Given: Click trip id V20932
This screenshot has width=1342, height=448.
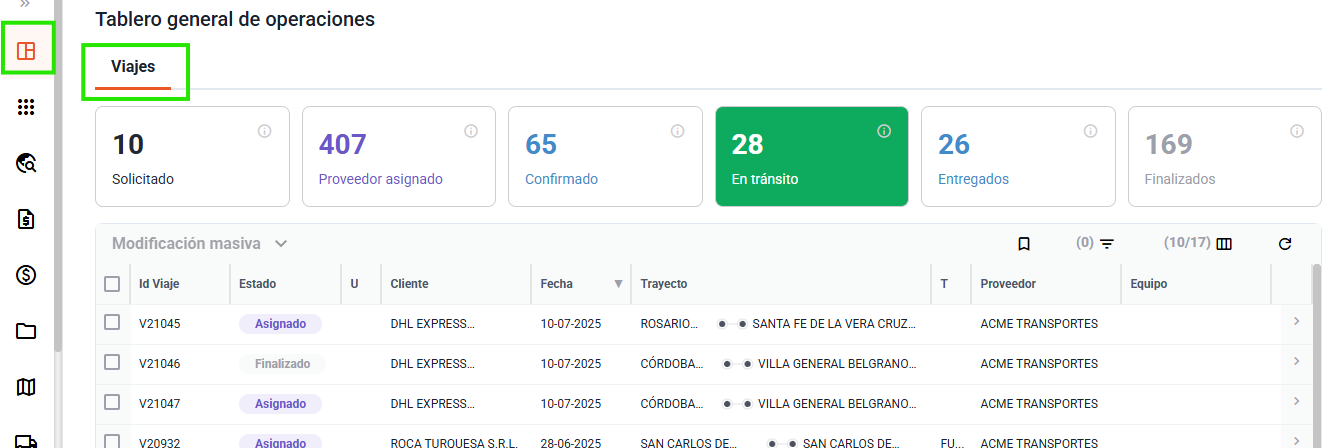Looking at the screenshot, I should point(160,442).
